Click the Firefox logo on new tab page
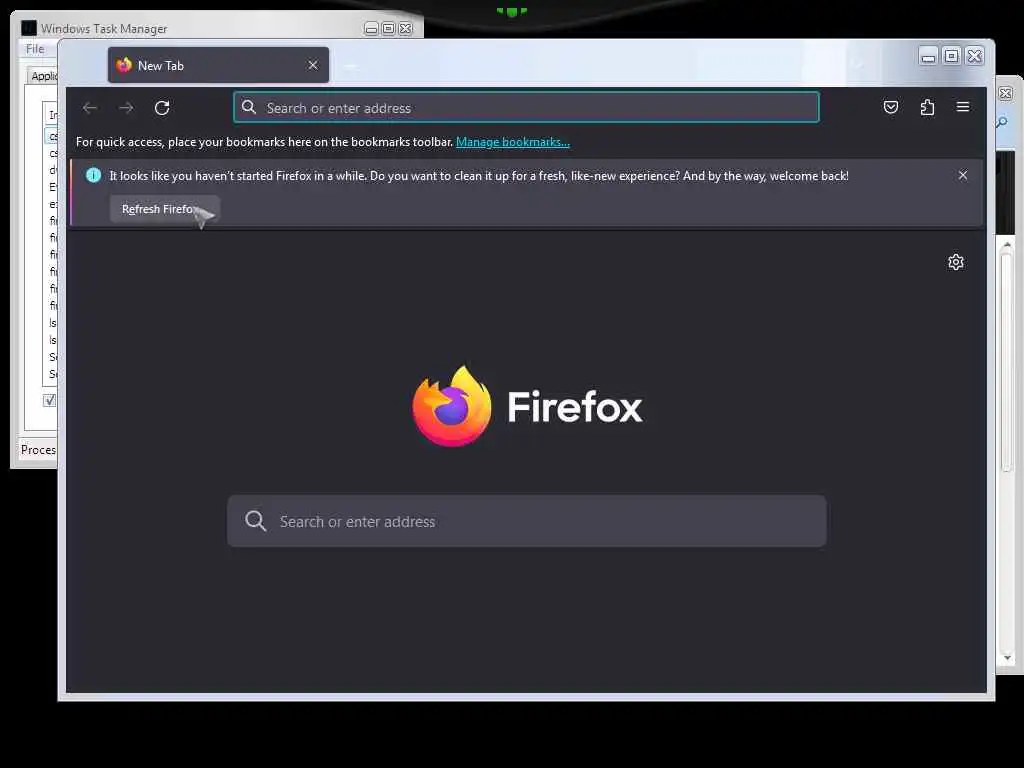The image size is (1024, 768). click(x=452, y=406)
